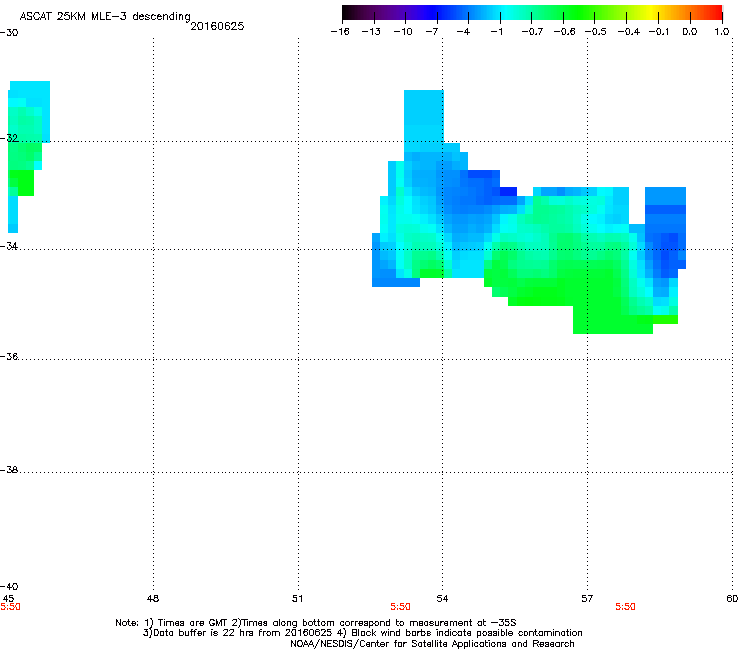Viewport: 740px width, 650px height.
Task: Click the 'NOAA/NESDIS/Center for Satellite Applications' credit line
Action: (x=432, y=643)
